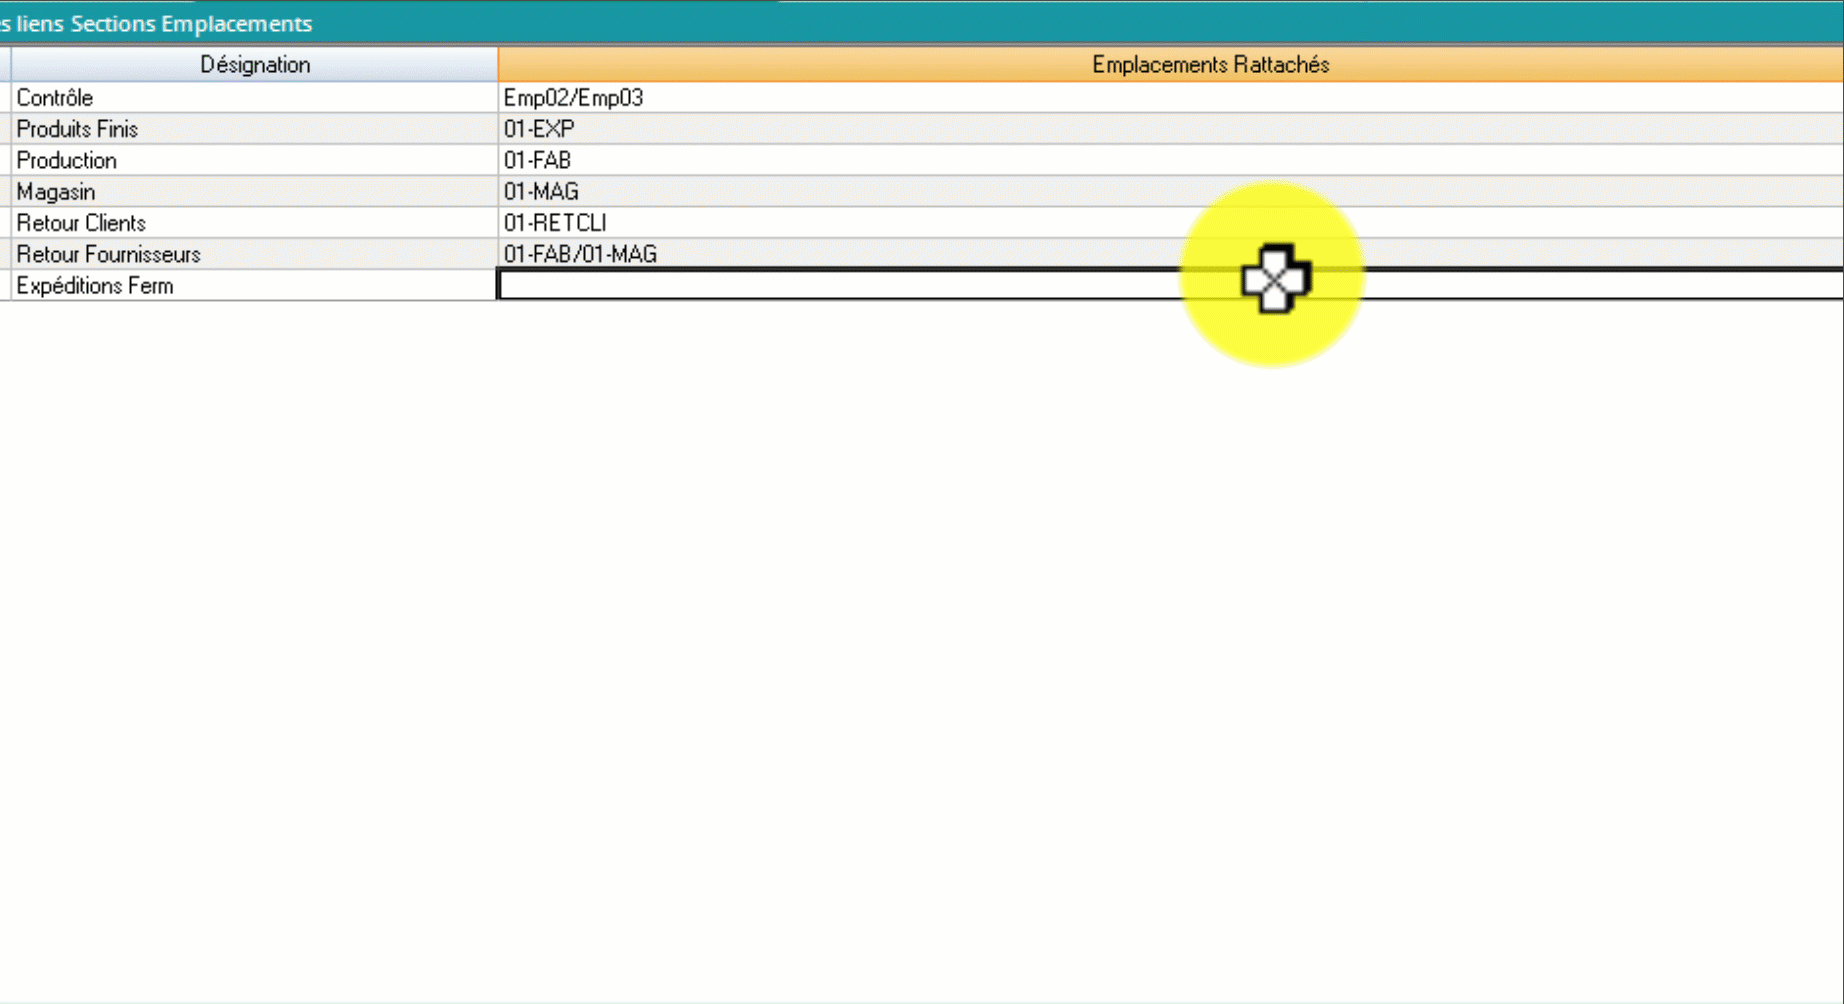
Task: Select the Magasin designation cell
Action: click(x=254, y=191)
